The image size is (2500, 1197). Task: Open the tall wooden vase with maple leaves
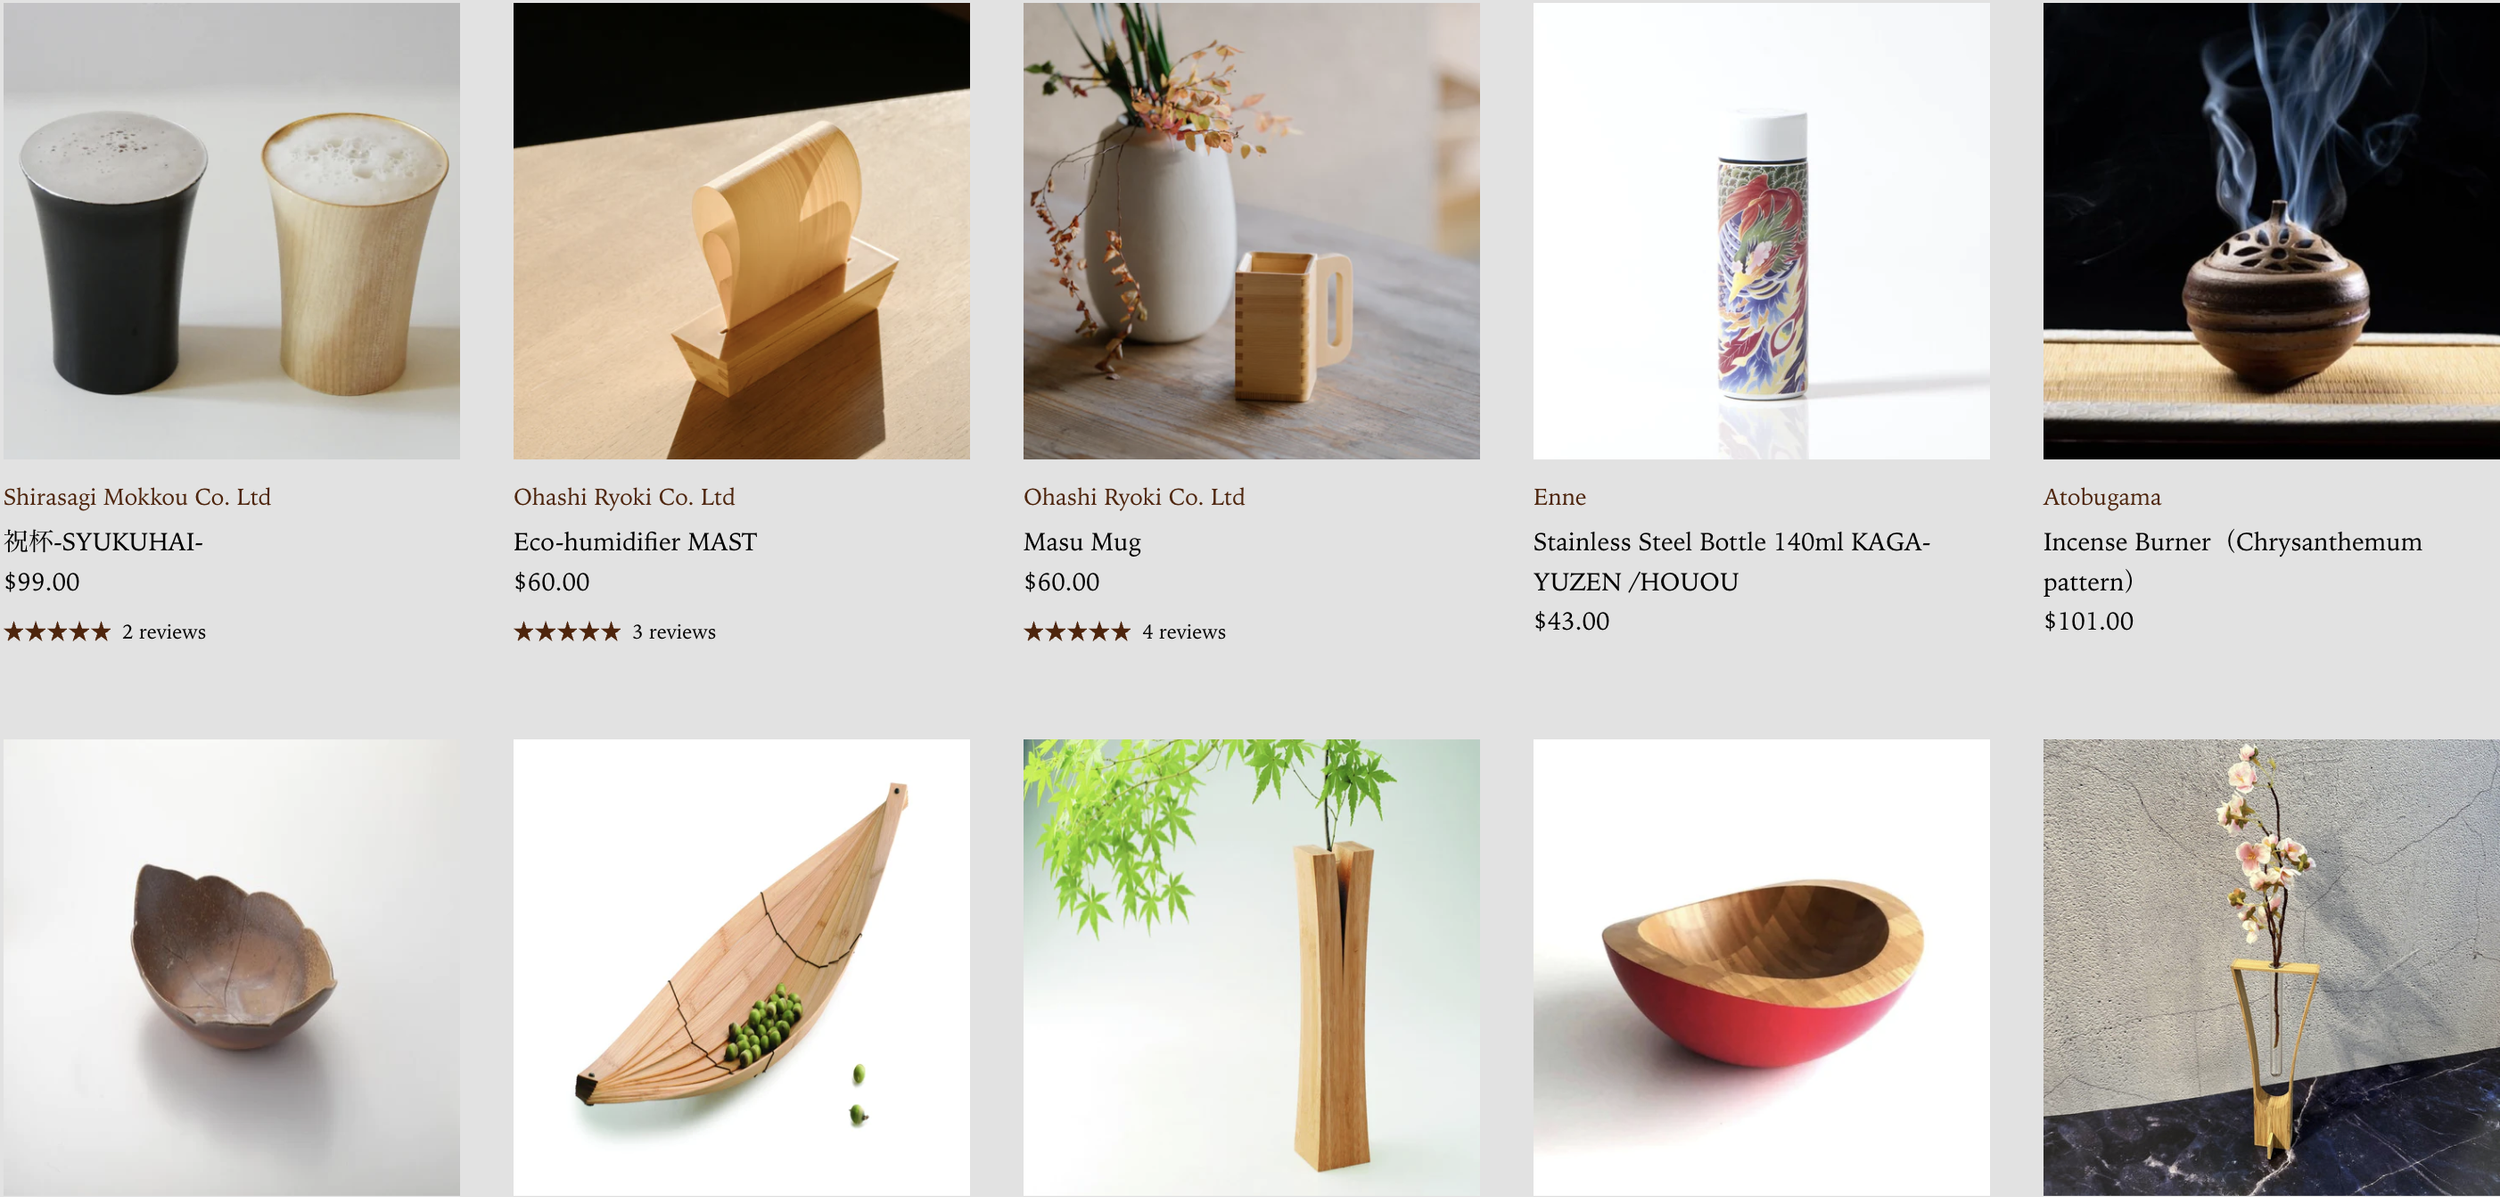coord(1251,967)
